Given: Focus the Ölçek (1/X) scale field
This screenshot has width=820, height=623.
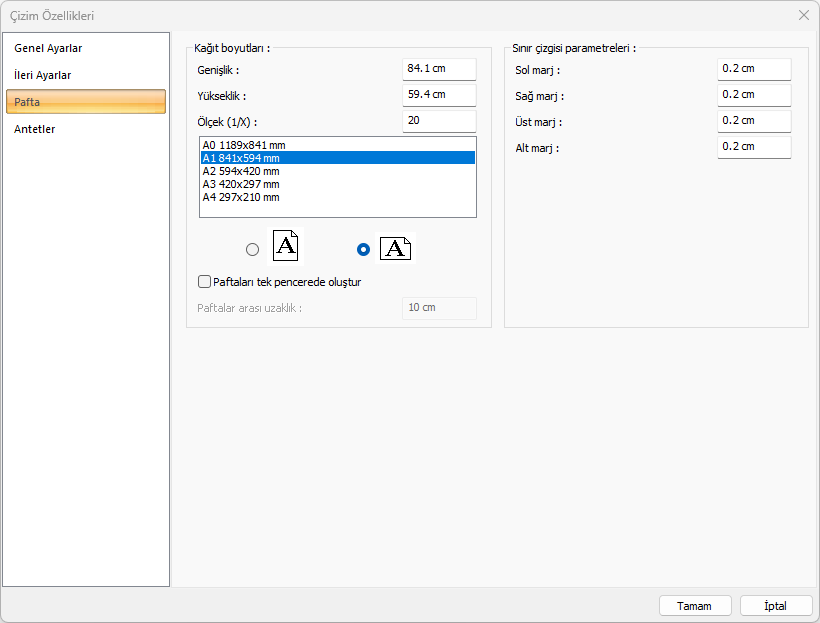Looking at the screenshot, I should [439, 121].
